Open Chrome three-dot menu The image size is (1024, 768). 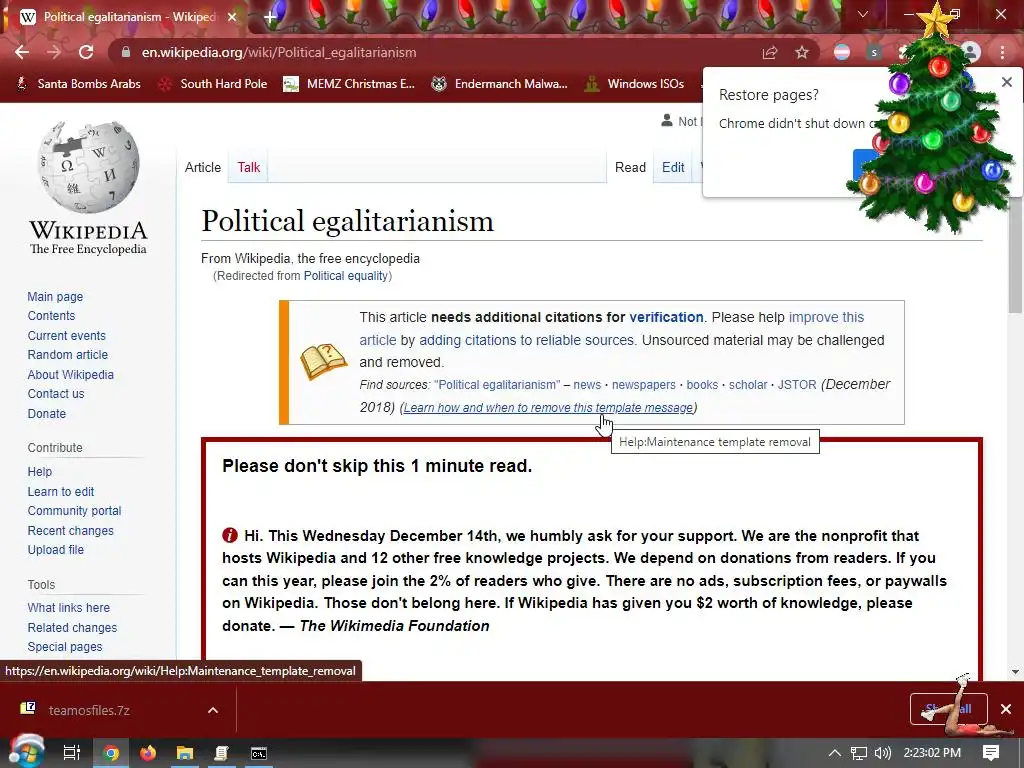pos(1002,52)
